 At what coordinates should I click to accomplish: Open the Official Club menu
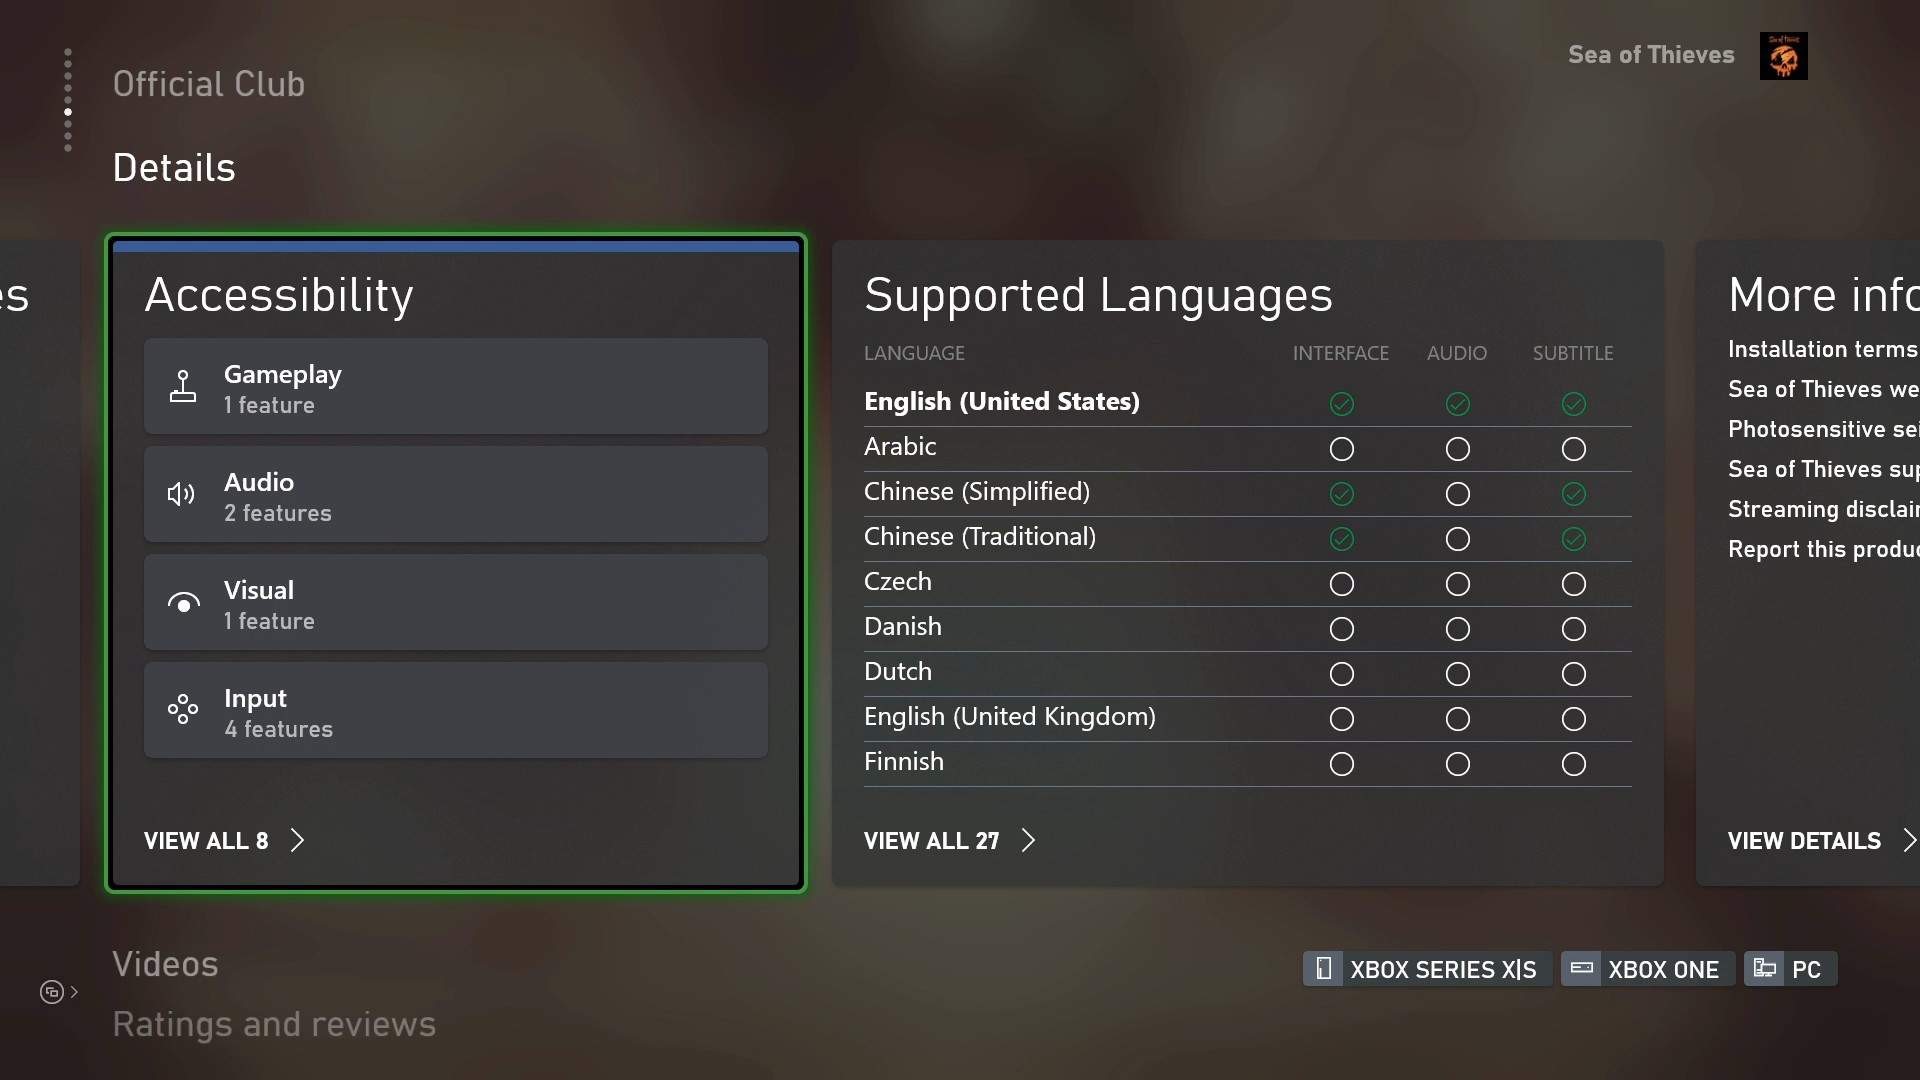[x=208, y=83]
